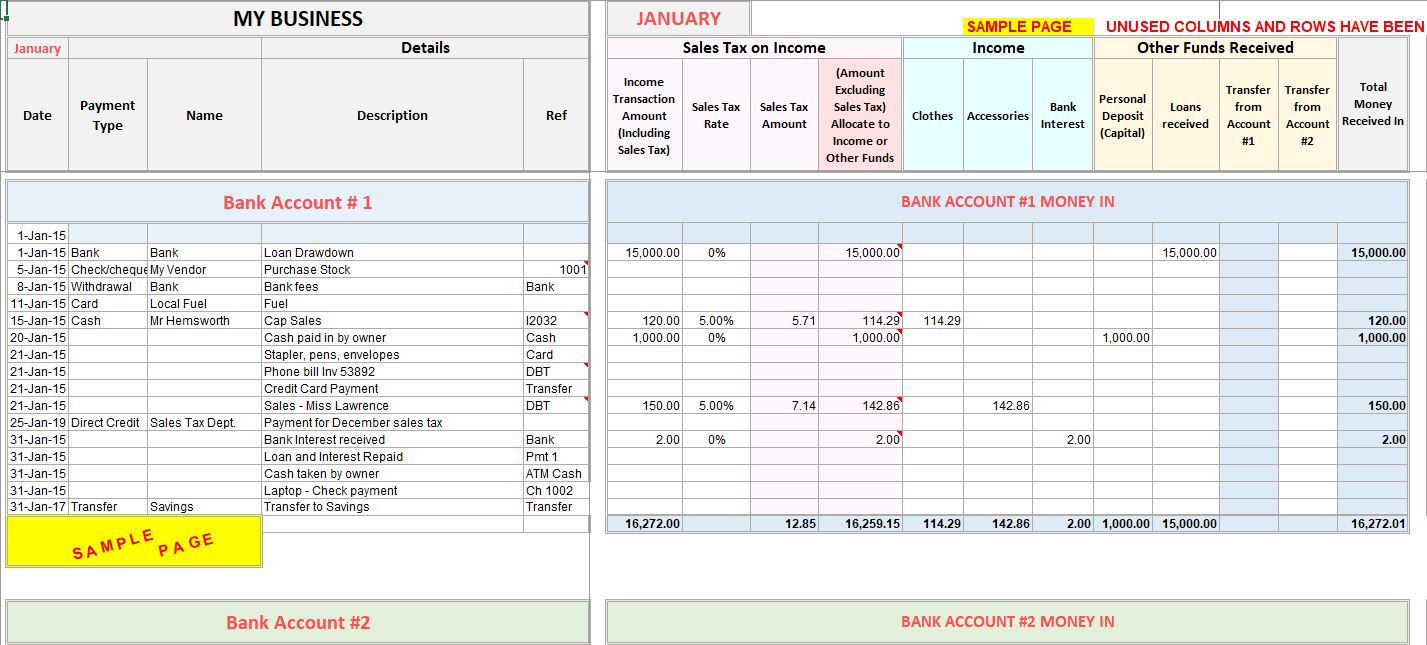Select the My Vendor name cell
Viewport: 1427px width, 645px height.
coord(204,270)
